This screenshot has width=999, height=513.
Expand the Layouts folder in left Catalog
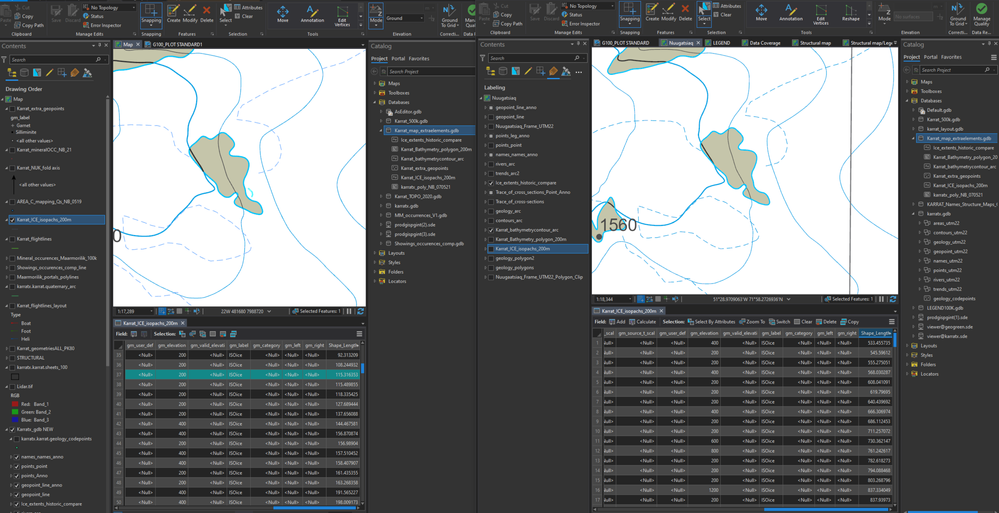tap(375, 253)
